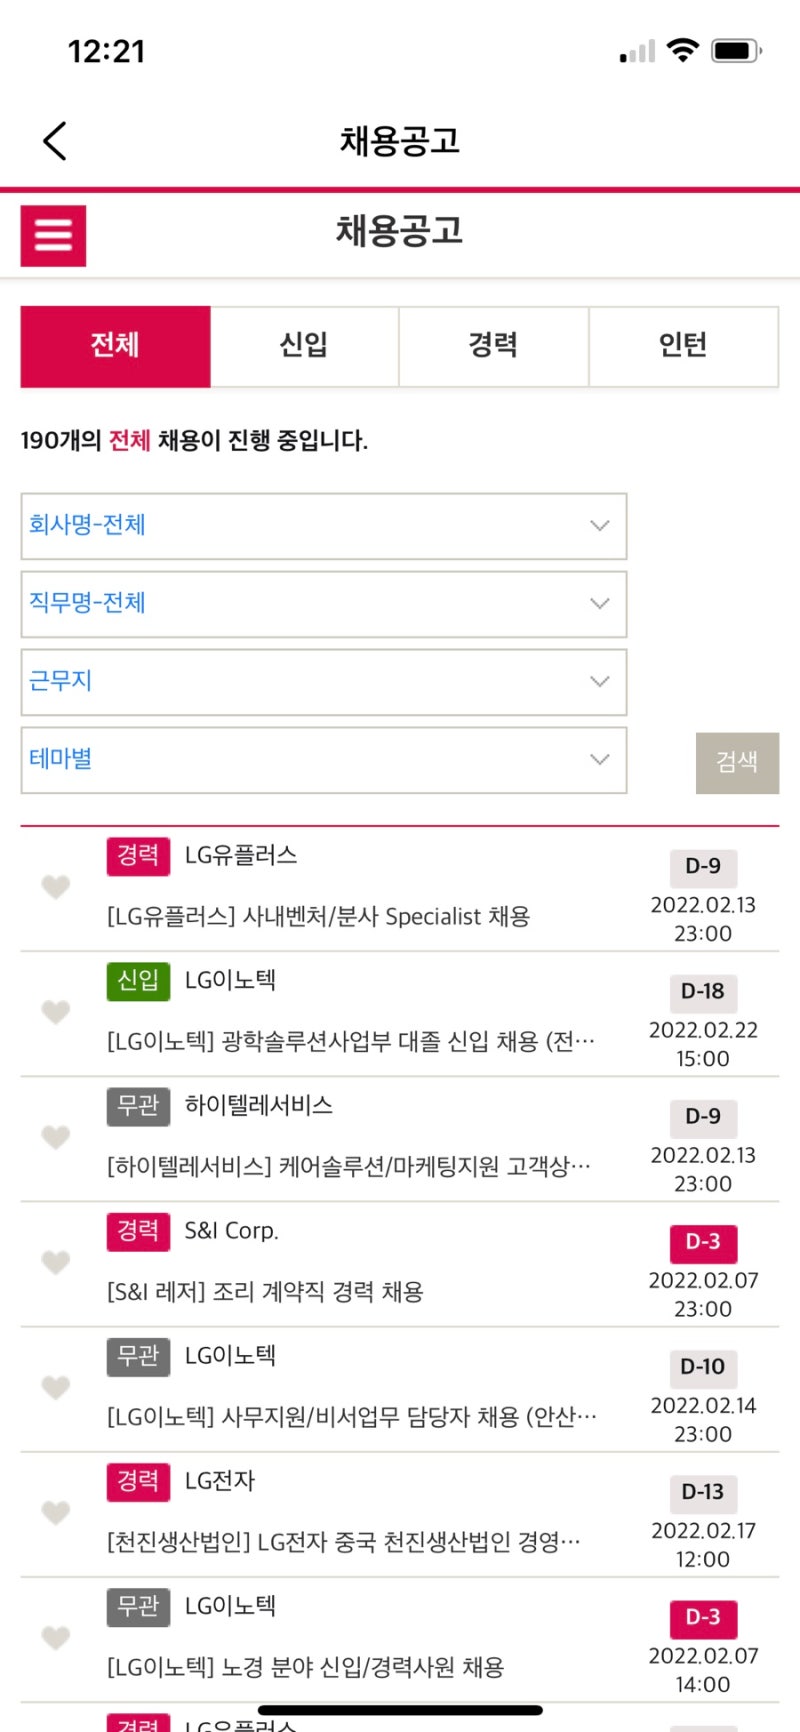800x1732 pixels.
Task: Tap the back arrow icon
Action: [55, 141]
